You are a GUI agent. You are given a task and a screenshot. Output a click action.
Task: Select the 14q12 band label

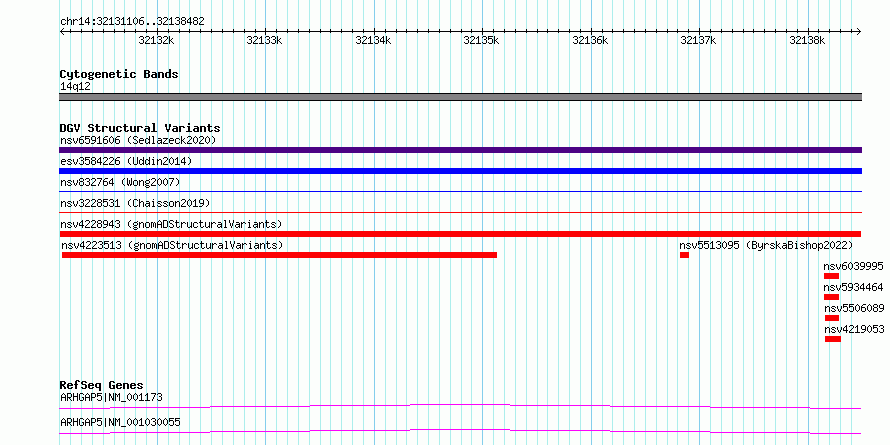tap(75, 87)
